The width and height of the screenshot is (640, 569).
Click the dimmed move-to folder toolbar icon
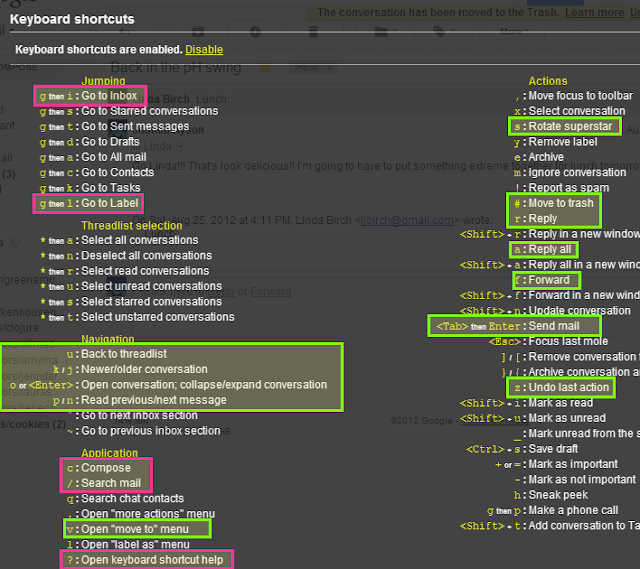[381, 31]
